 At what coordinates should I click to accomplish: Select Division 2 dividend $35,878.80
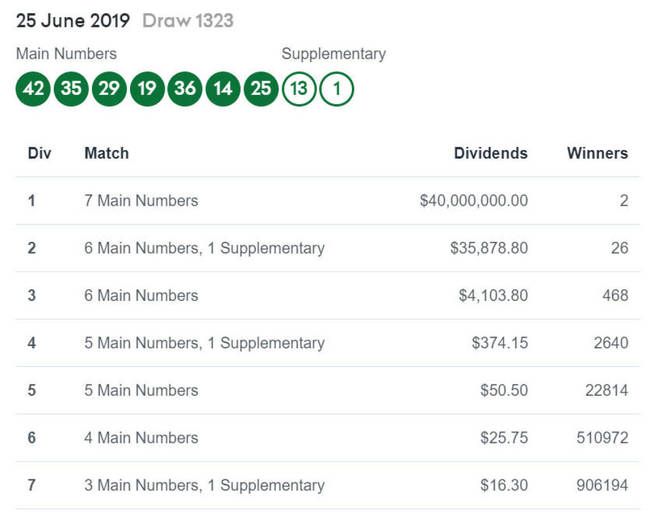[x=489, y=248]
